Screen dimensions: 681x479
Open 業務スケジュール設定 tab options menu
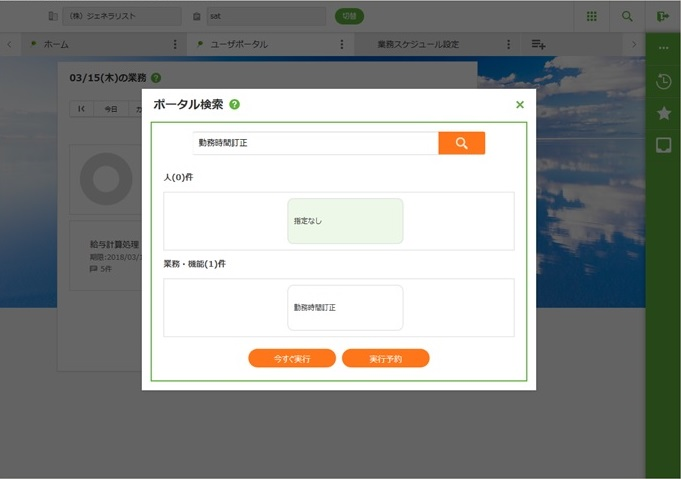coord(509,44)
